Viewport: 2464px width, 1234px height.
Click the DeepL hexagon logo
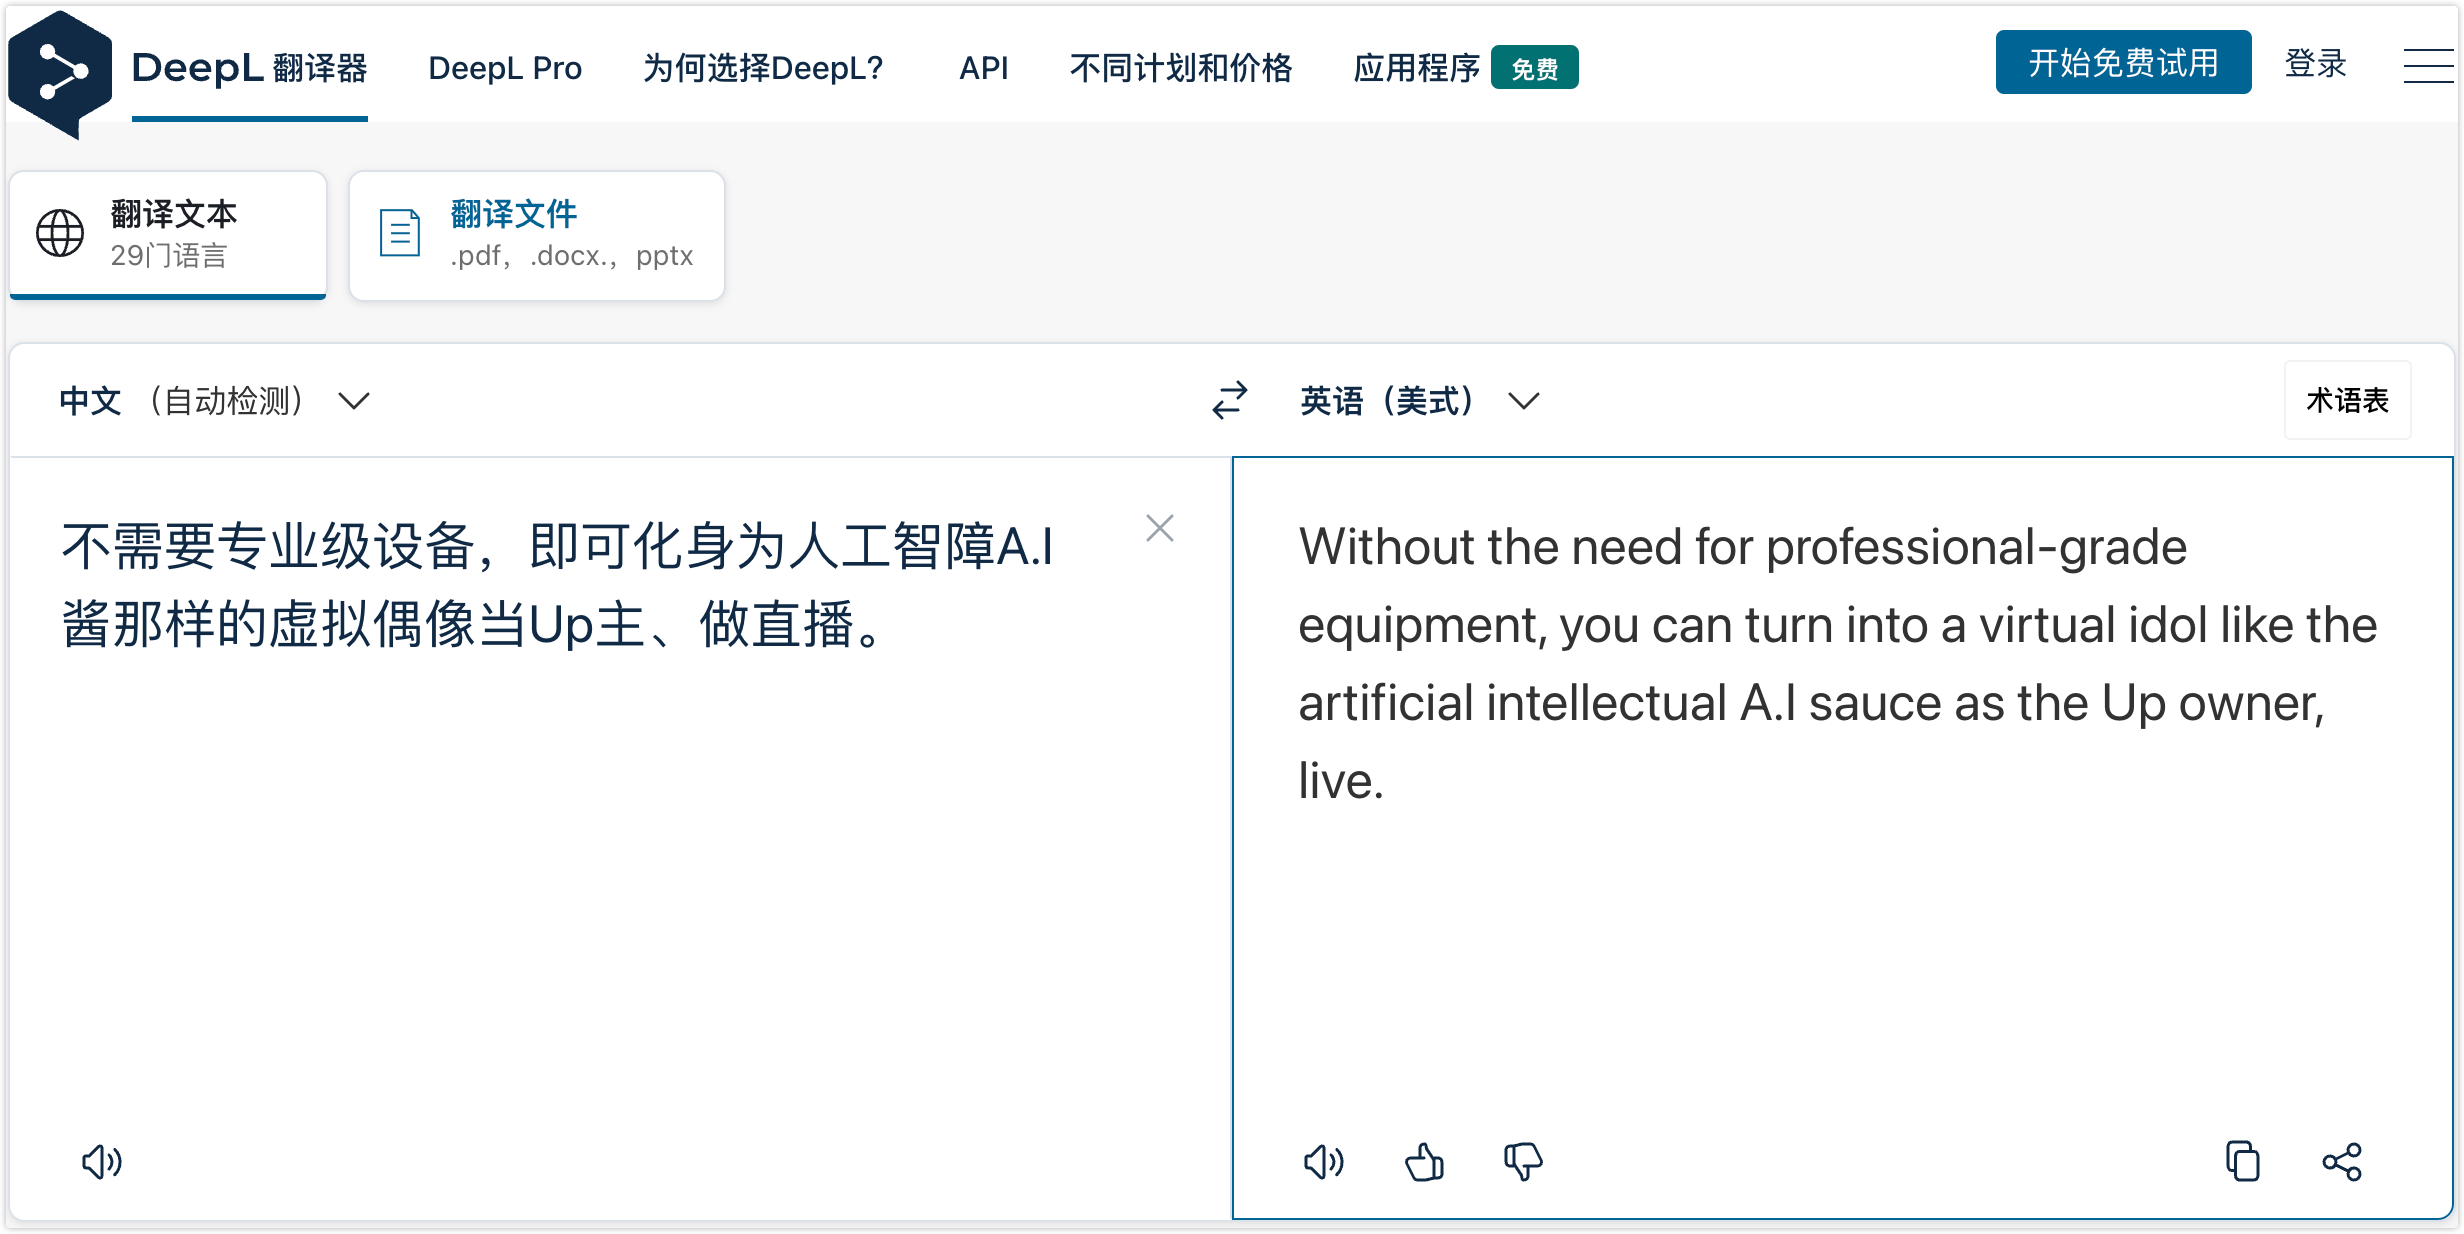coord(60,72)
